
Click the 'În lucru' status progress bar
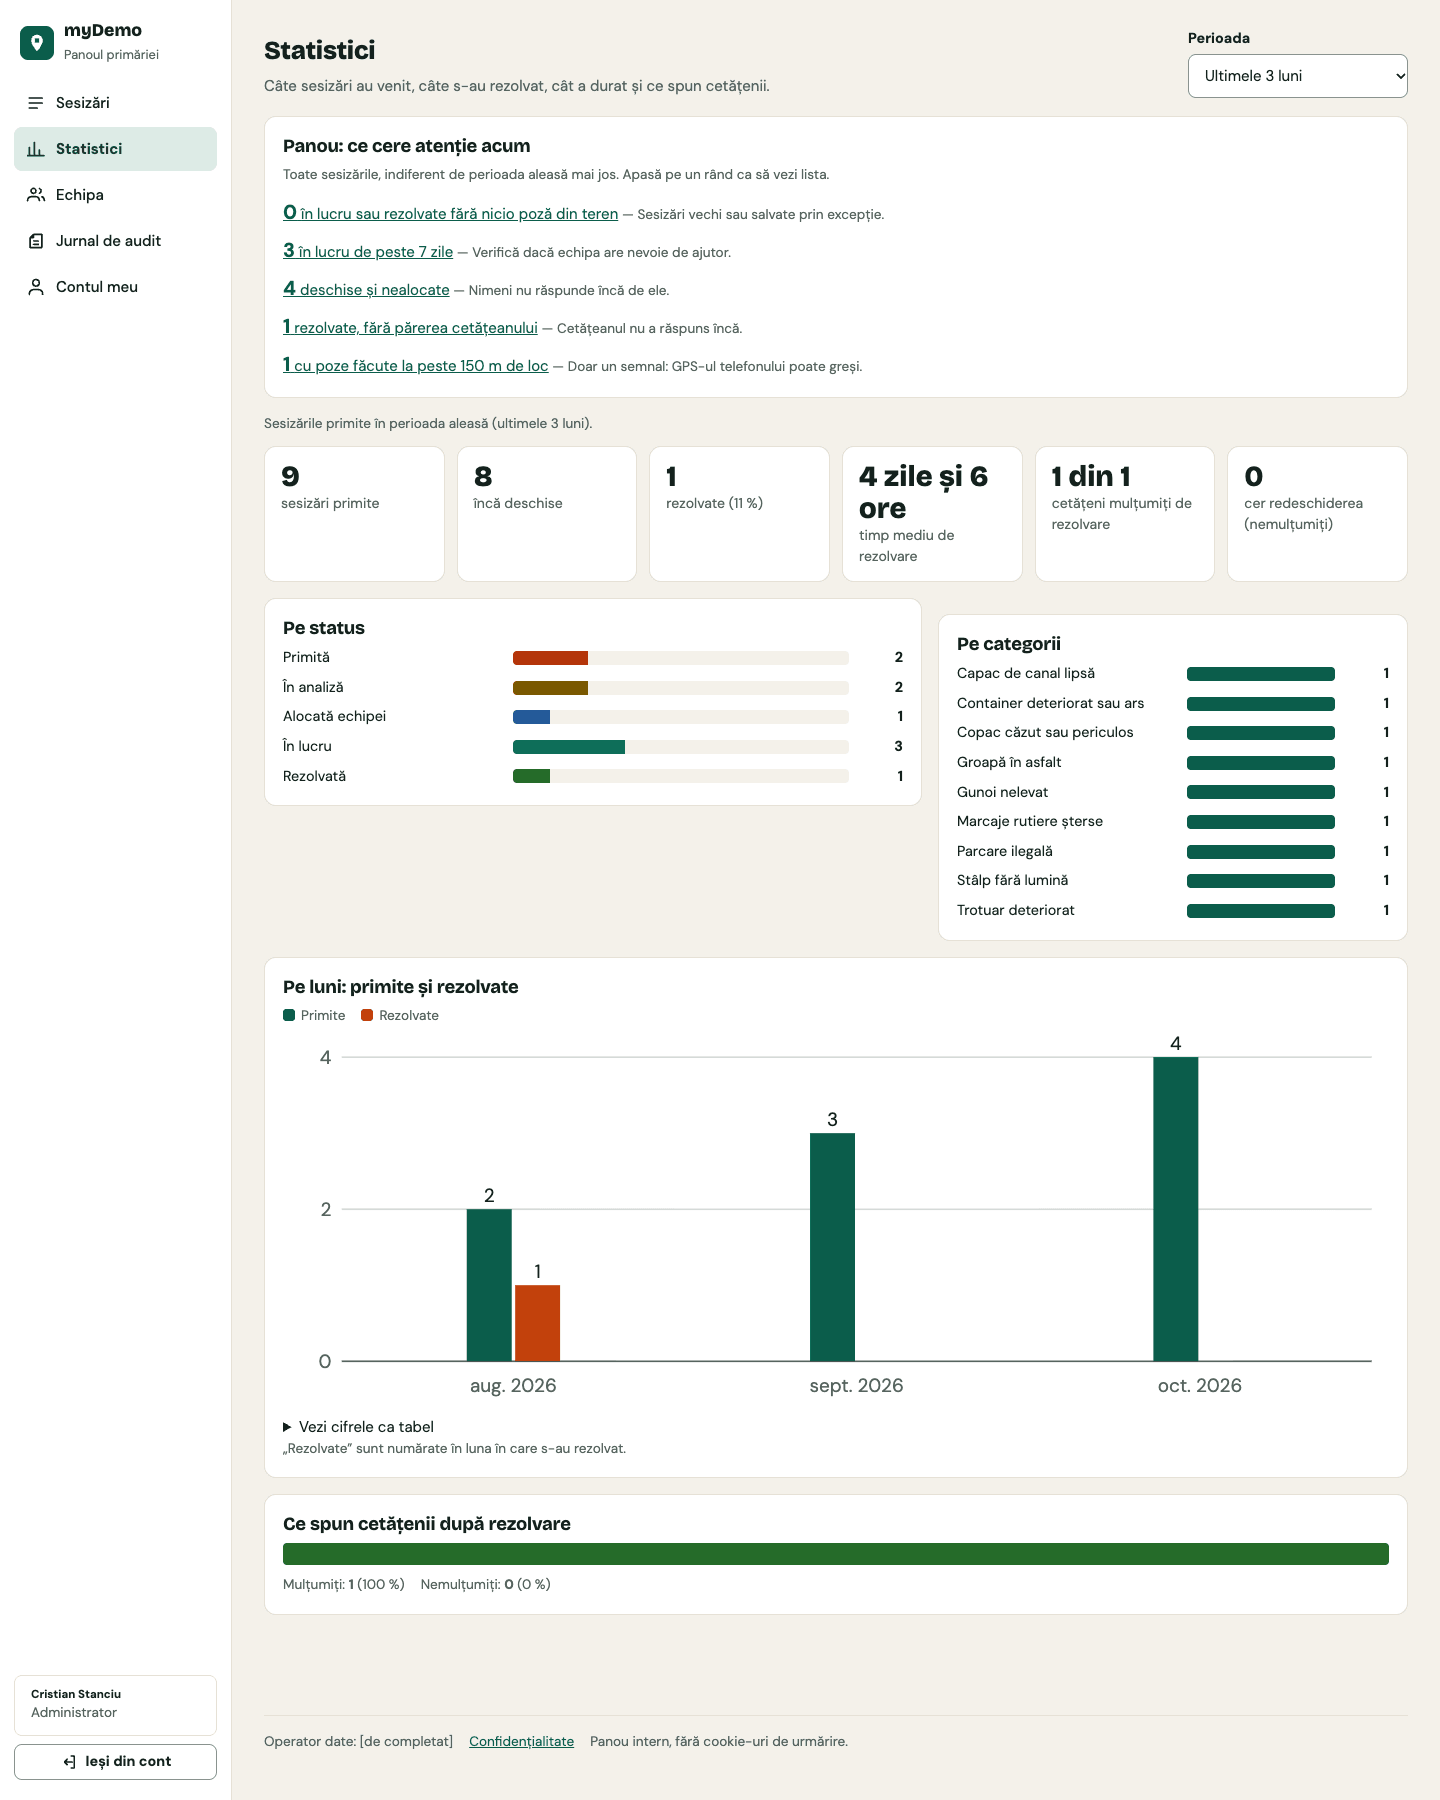[680, 747]
